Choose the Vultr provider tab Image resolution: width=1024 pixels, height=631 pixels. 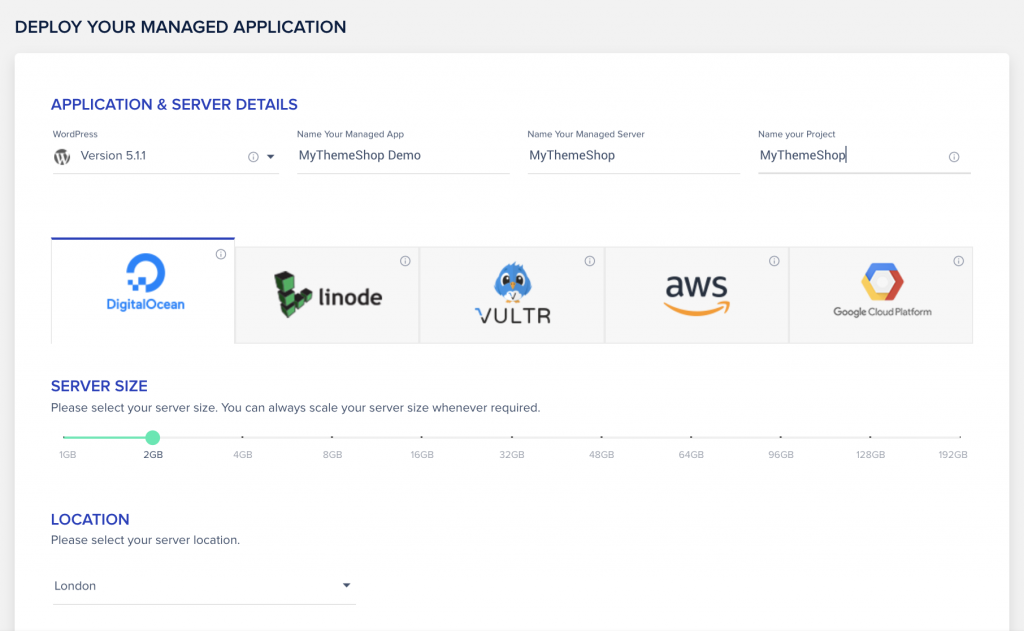click(512, 295)
